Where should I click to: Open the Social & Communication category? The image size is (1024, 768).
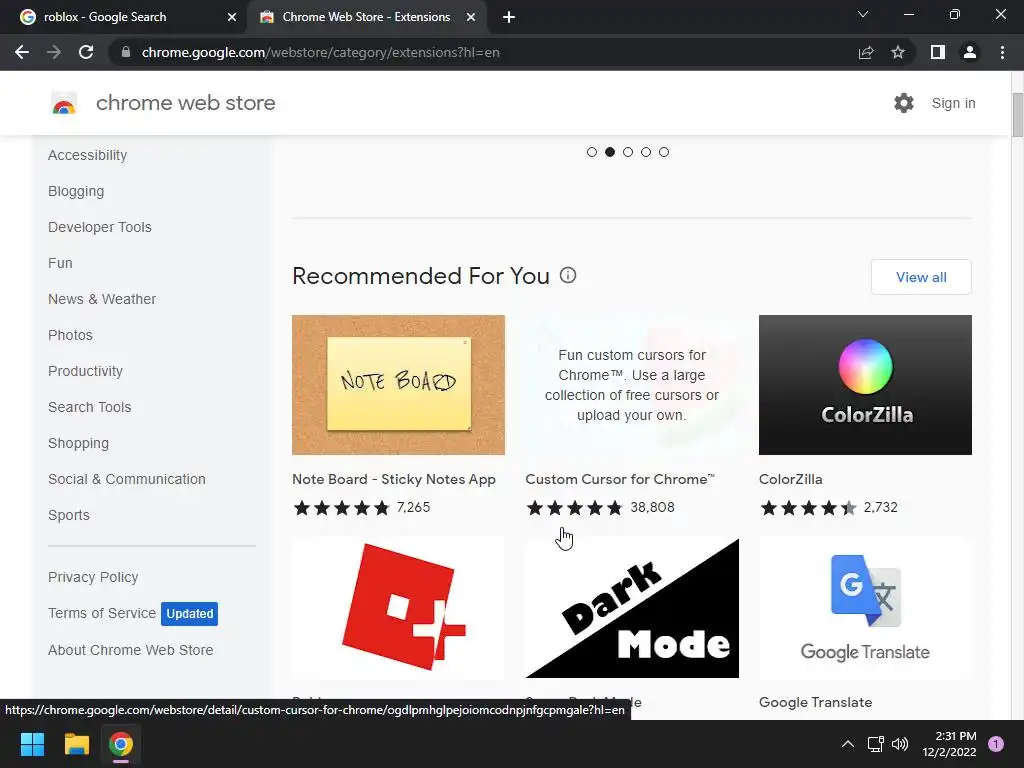click(127, 479)
